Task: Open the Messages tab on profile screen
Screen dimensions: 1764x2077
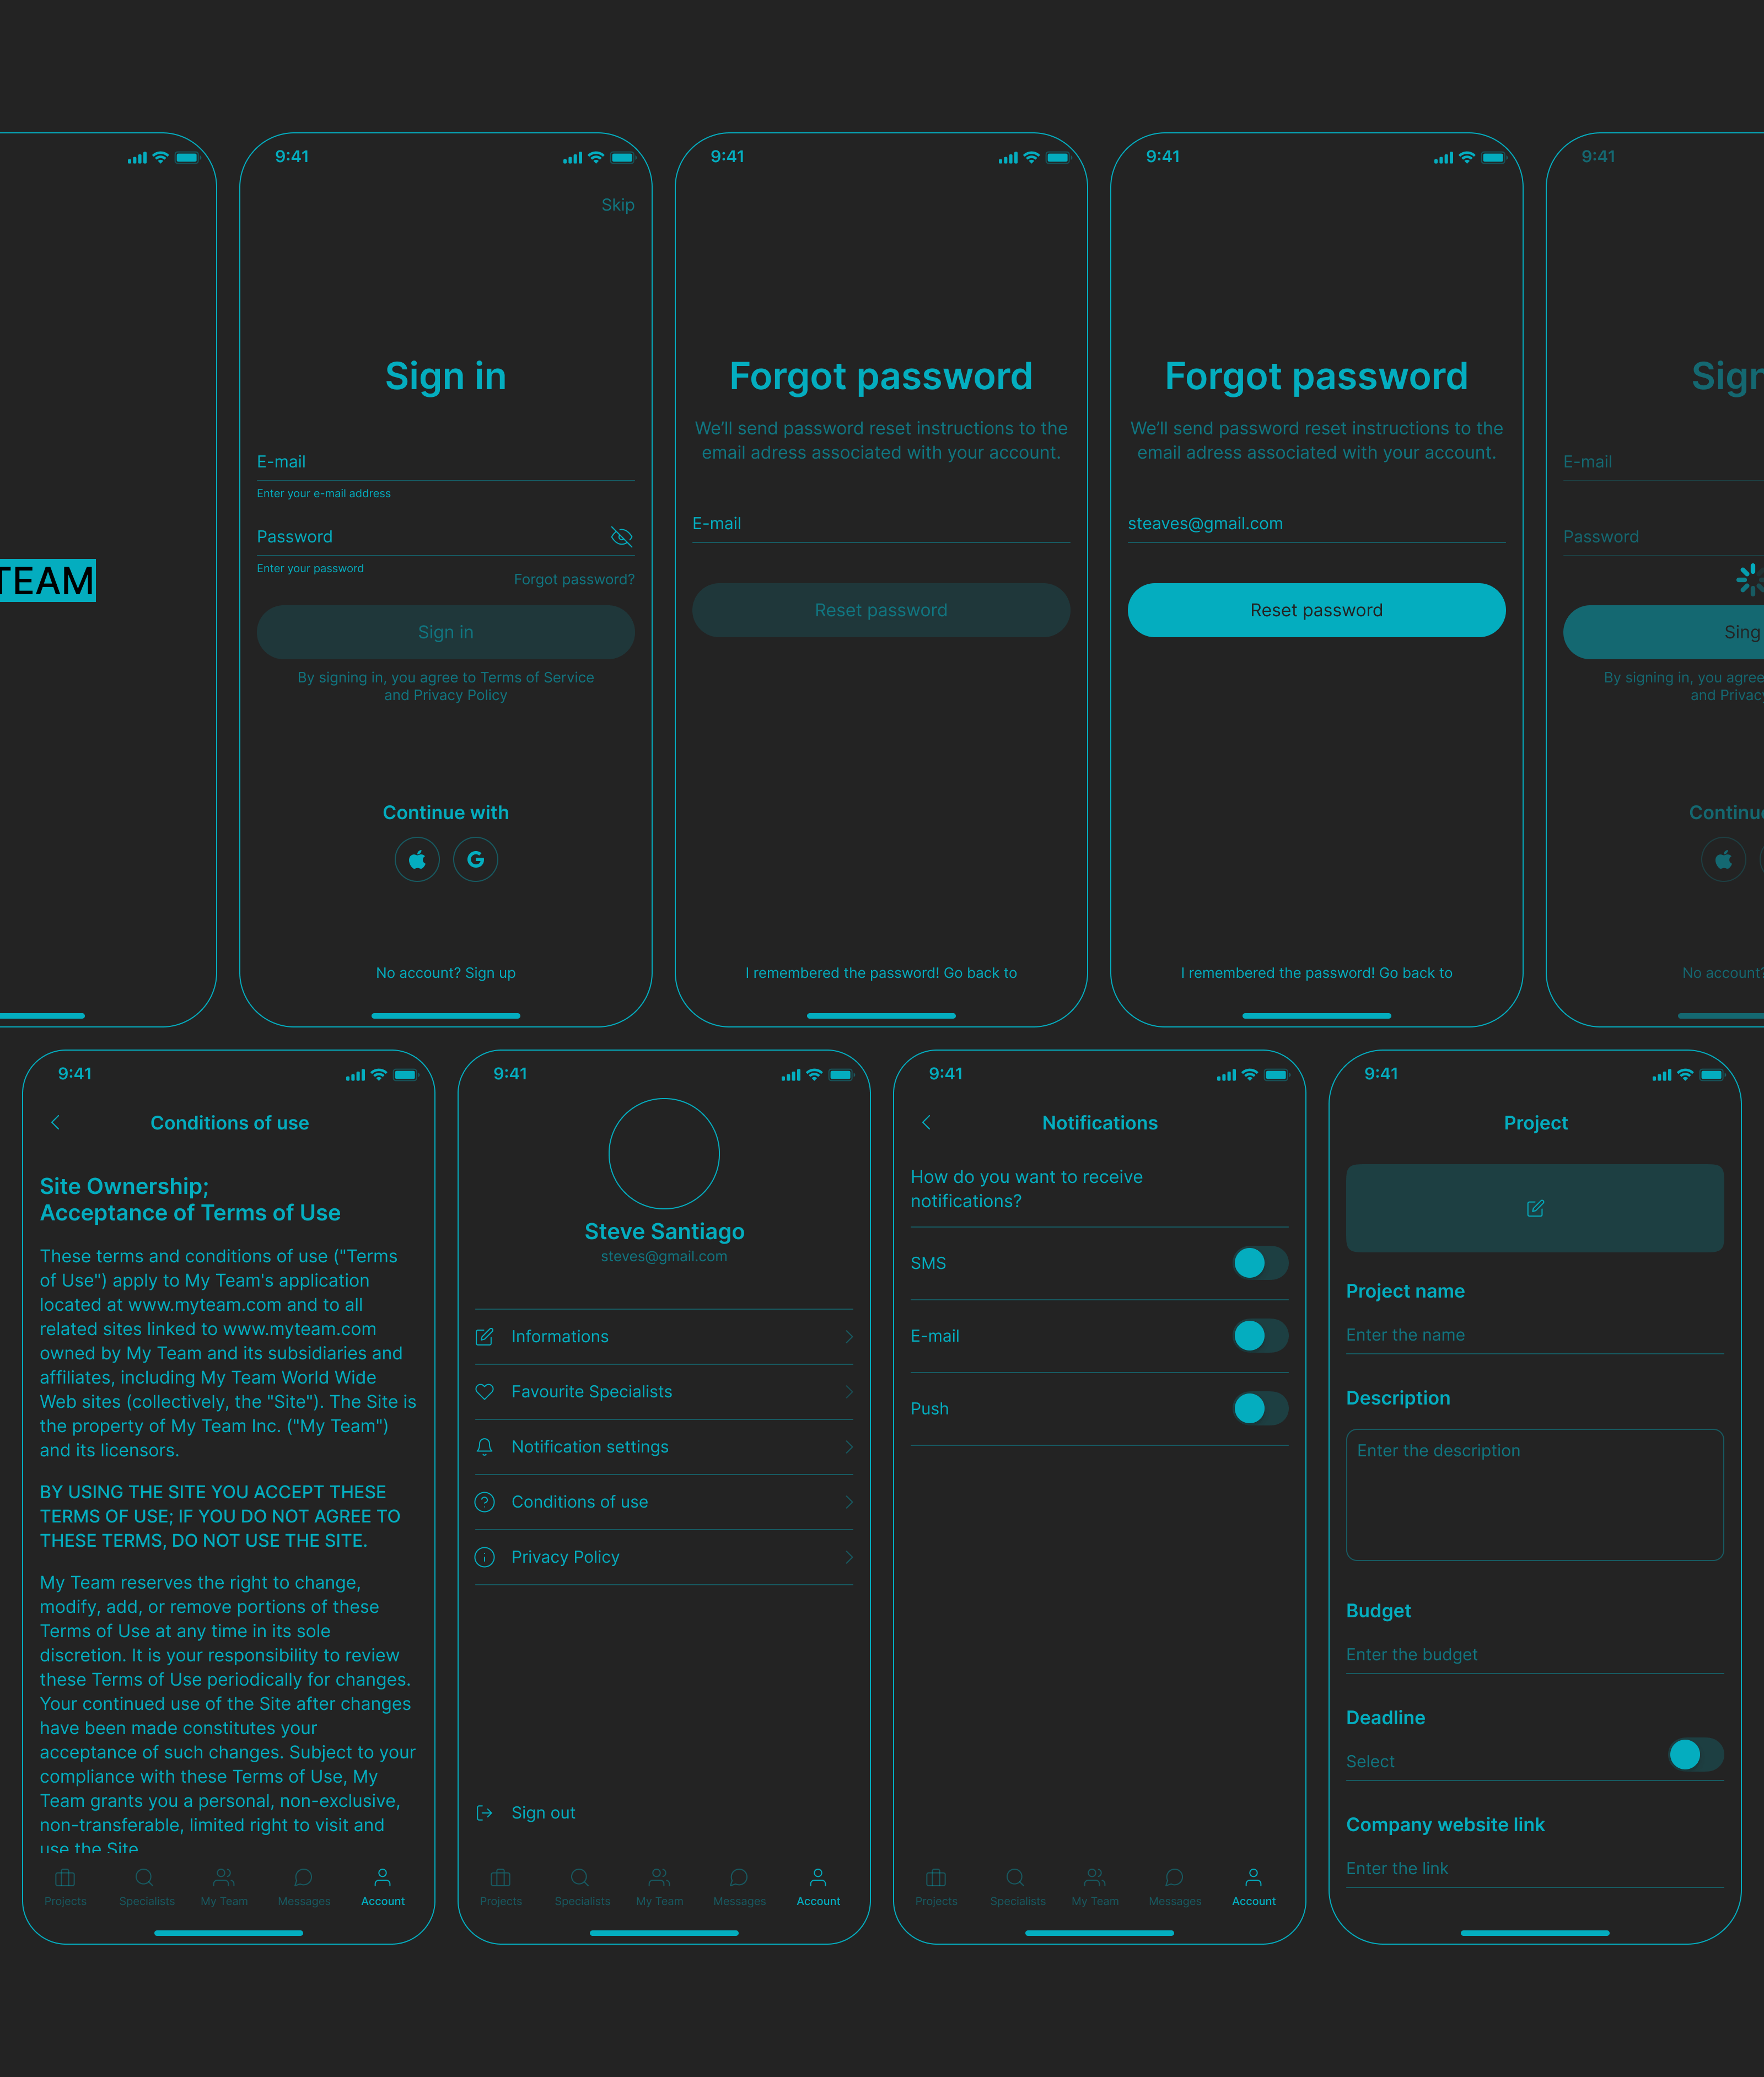Action: coord(739,1885)
